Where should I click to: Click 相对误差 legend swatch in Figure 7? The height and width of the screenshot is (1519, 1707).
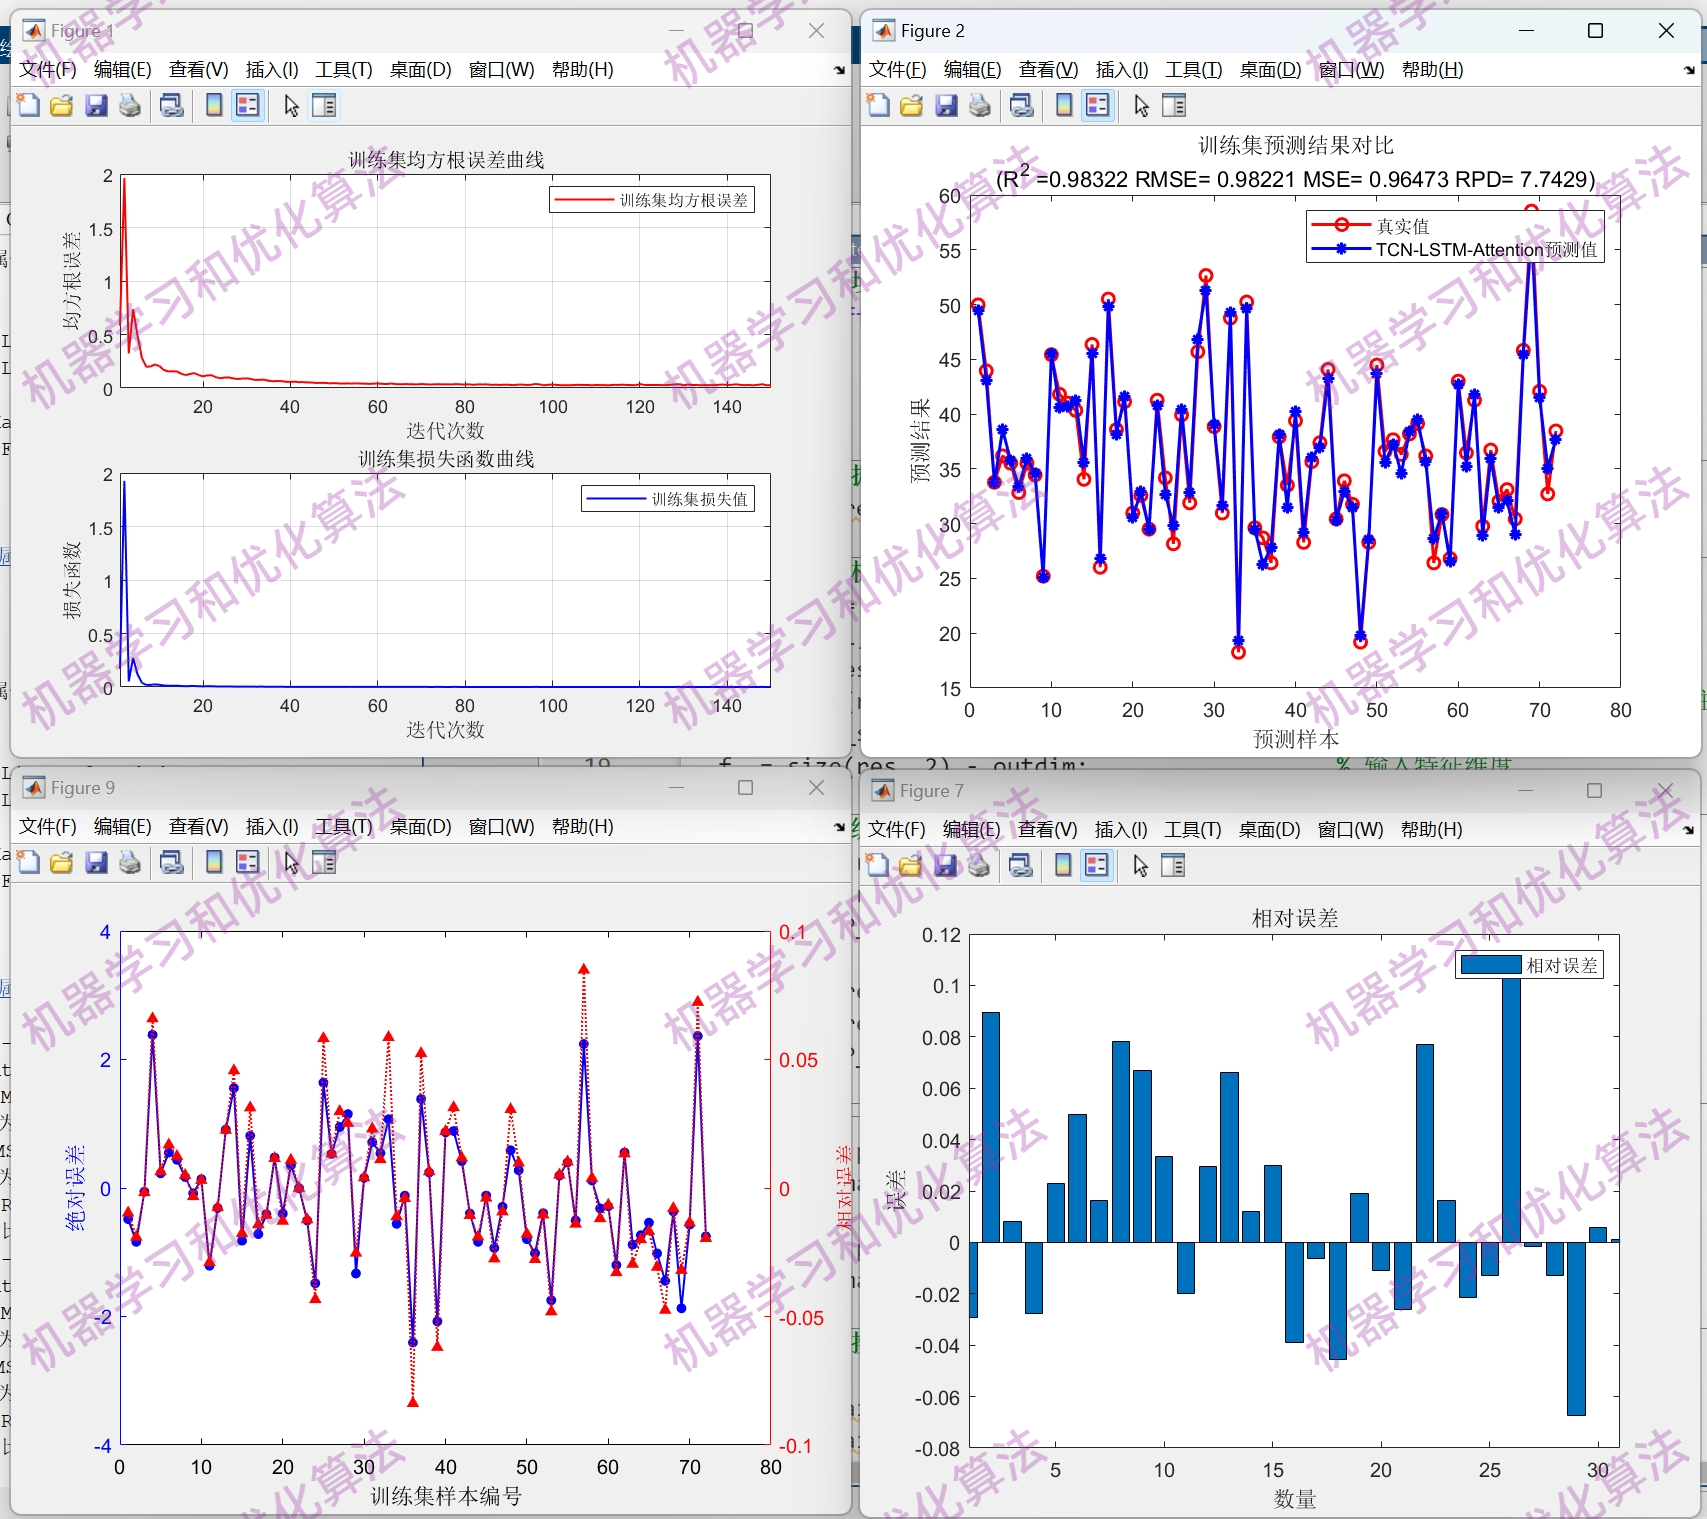1491,965
